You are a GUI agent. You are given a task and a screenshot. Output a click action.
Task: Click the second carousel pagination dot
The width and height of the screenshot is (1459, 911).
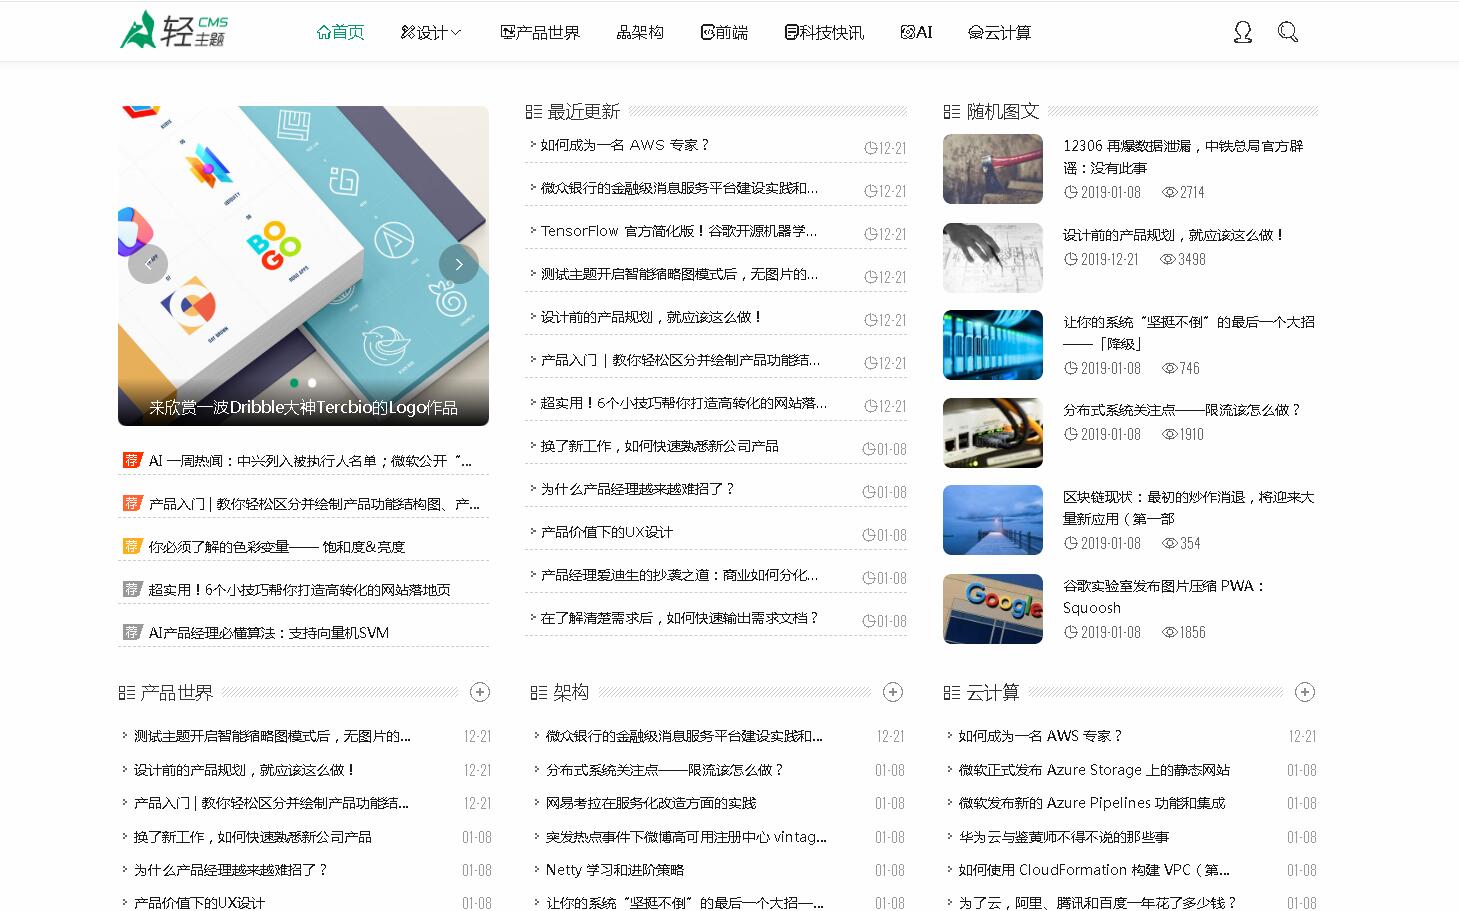pyautogui.click(x=311, y=380)
